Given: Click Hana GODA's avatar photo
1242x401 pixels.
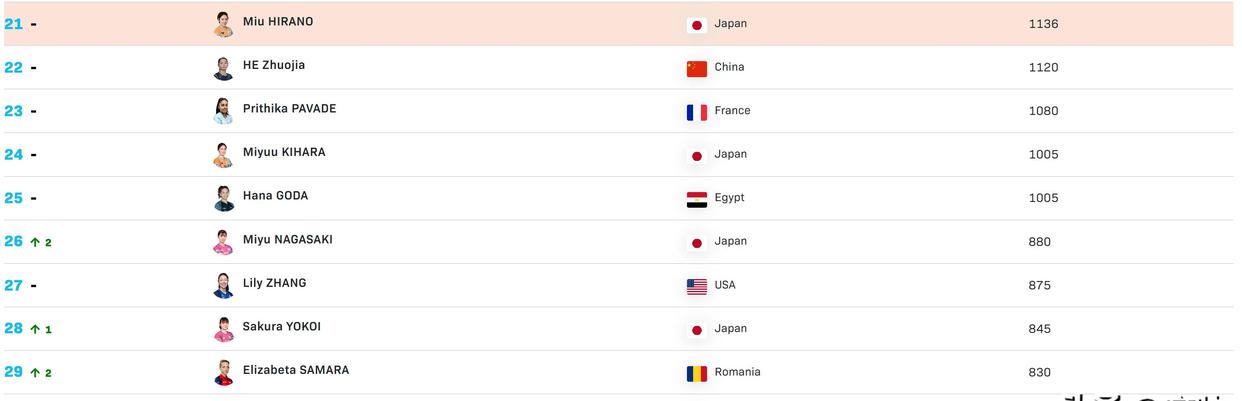Looking at the screenshot, I should pos(223,198).
